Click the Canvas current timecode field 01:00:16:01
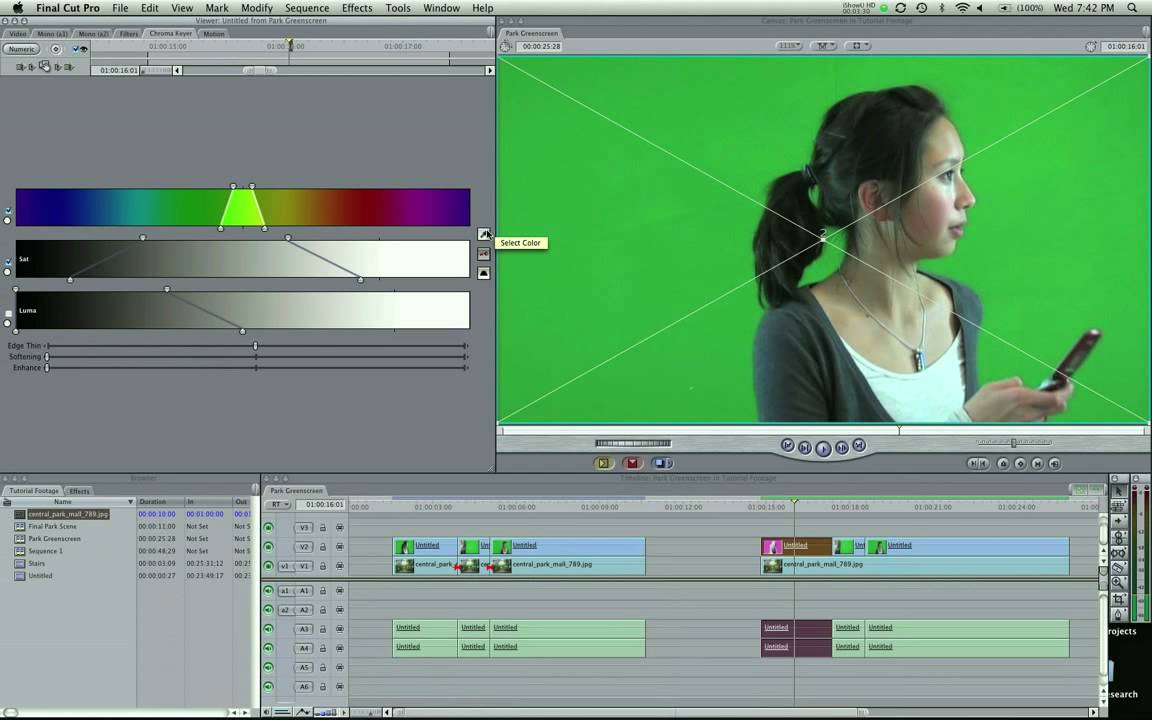 [1125, 46]
